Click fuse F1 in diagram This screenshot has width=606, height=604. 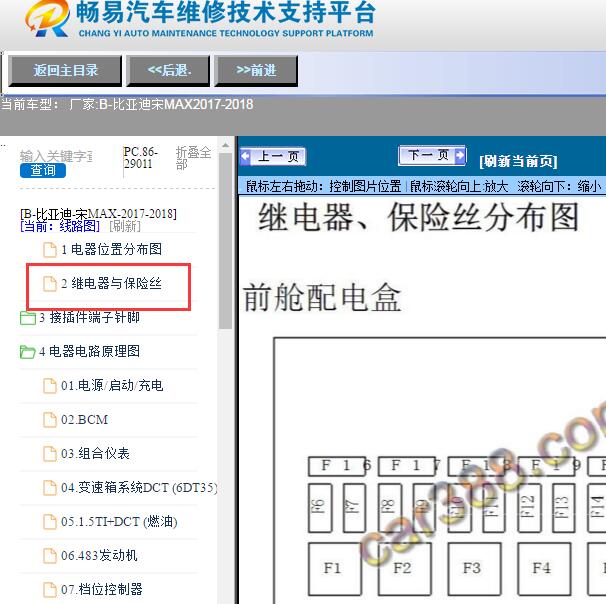335,569
